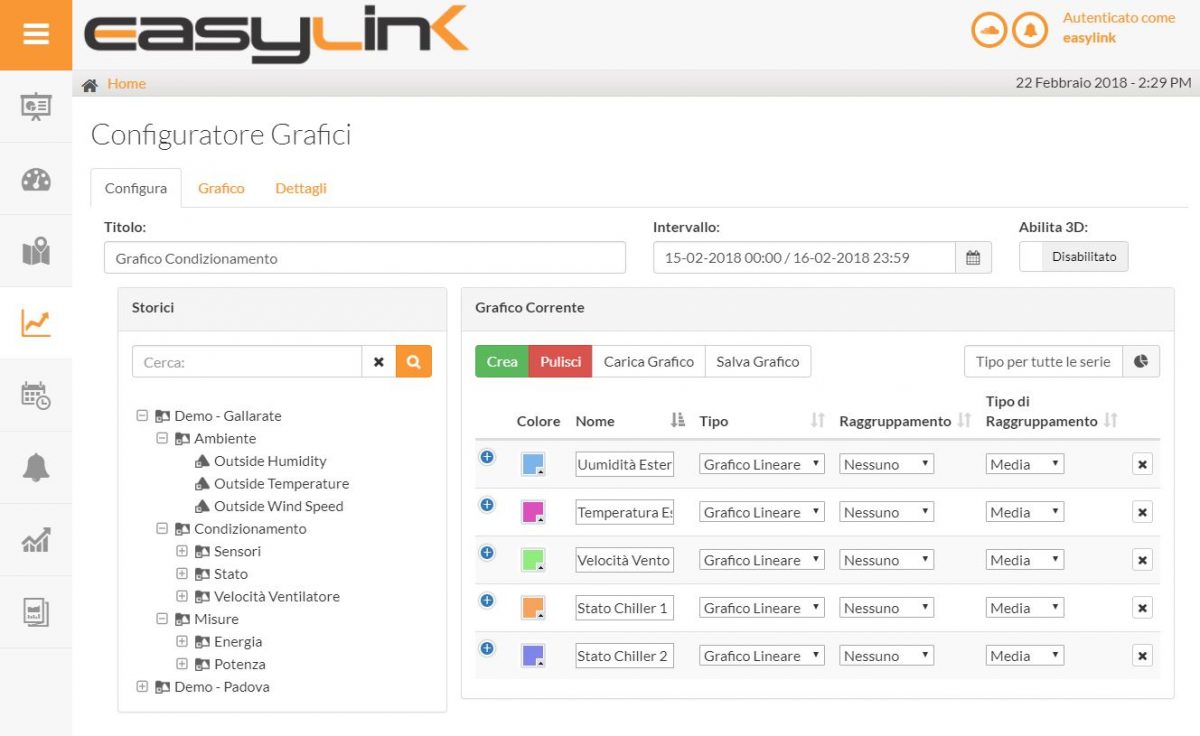The height and width of the screenshot is (736, 1200).
Task: Open the map view from the sidebar
Action: [36, 251]
